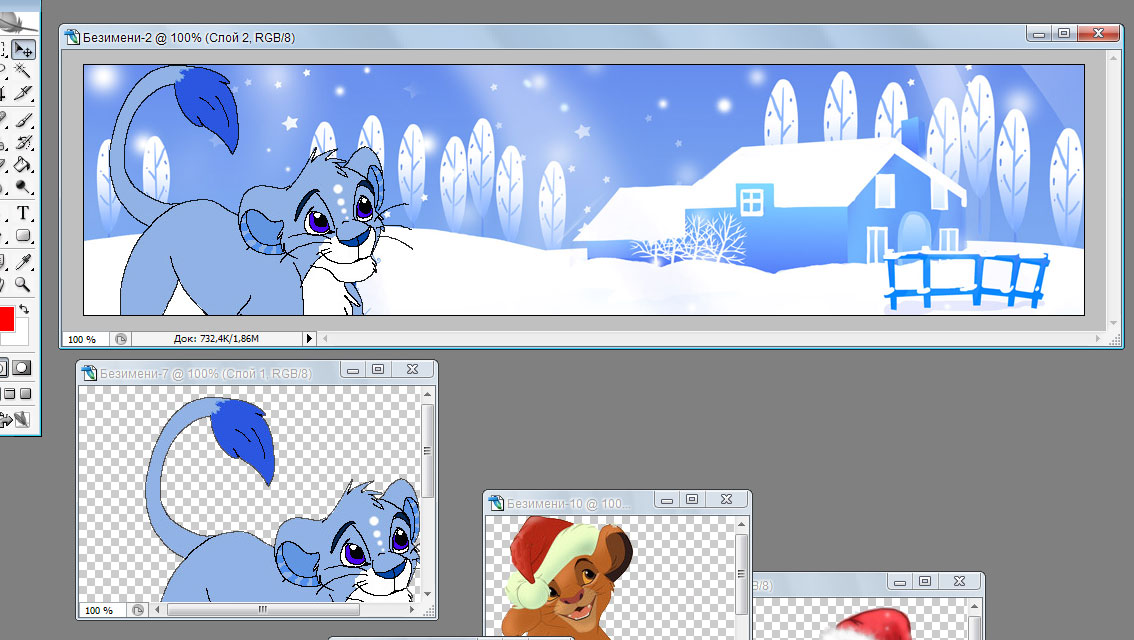Screen dimensions: 1134x640
Task: Select the Dodge tool
Action: pos(22,187)
